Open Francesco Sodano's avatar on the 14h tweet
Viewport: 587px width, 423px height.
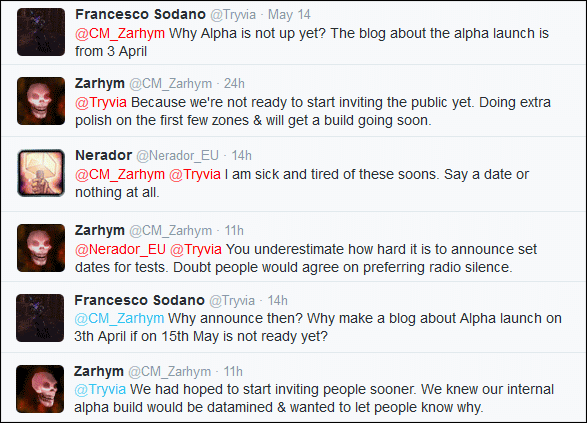pyautogui.click(x=40, y=318)
